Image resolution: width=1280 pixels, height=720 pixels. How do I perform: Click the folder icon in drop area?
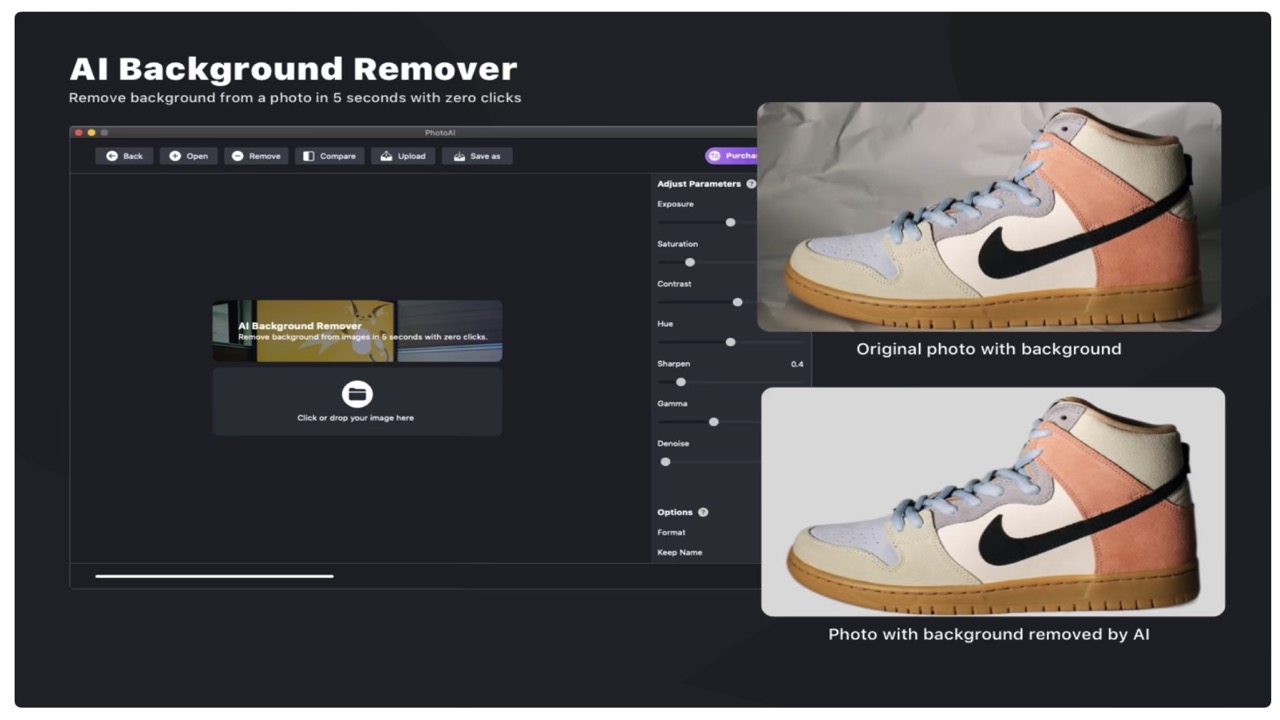(x=357, y=394)
